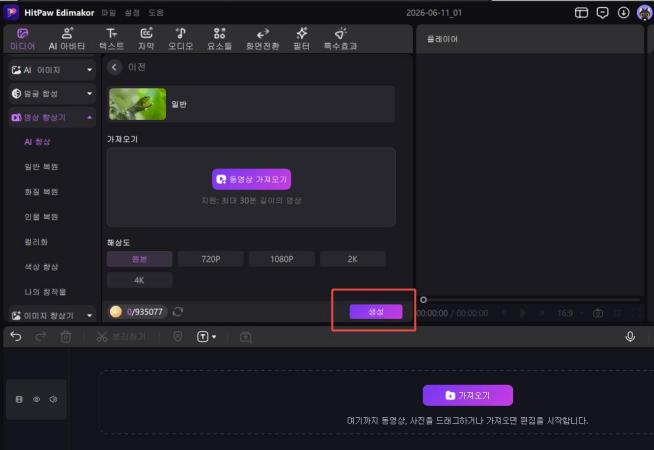Undo the last action in timeline toolbar
654x450 pixels.
click(x=16, y=337)
